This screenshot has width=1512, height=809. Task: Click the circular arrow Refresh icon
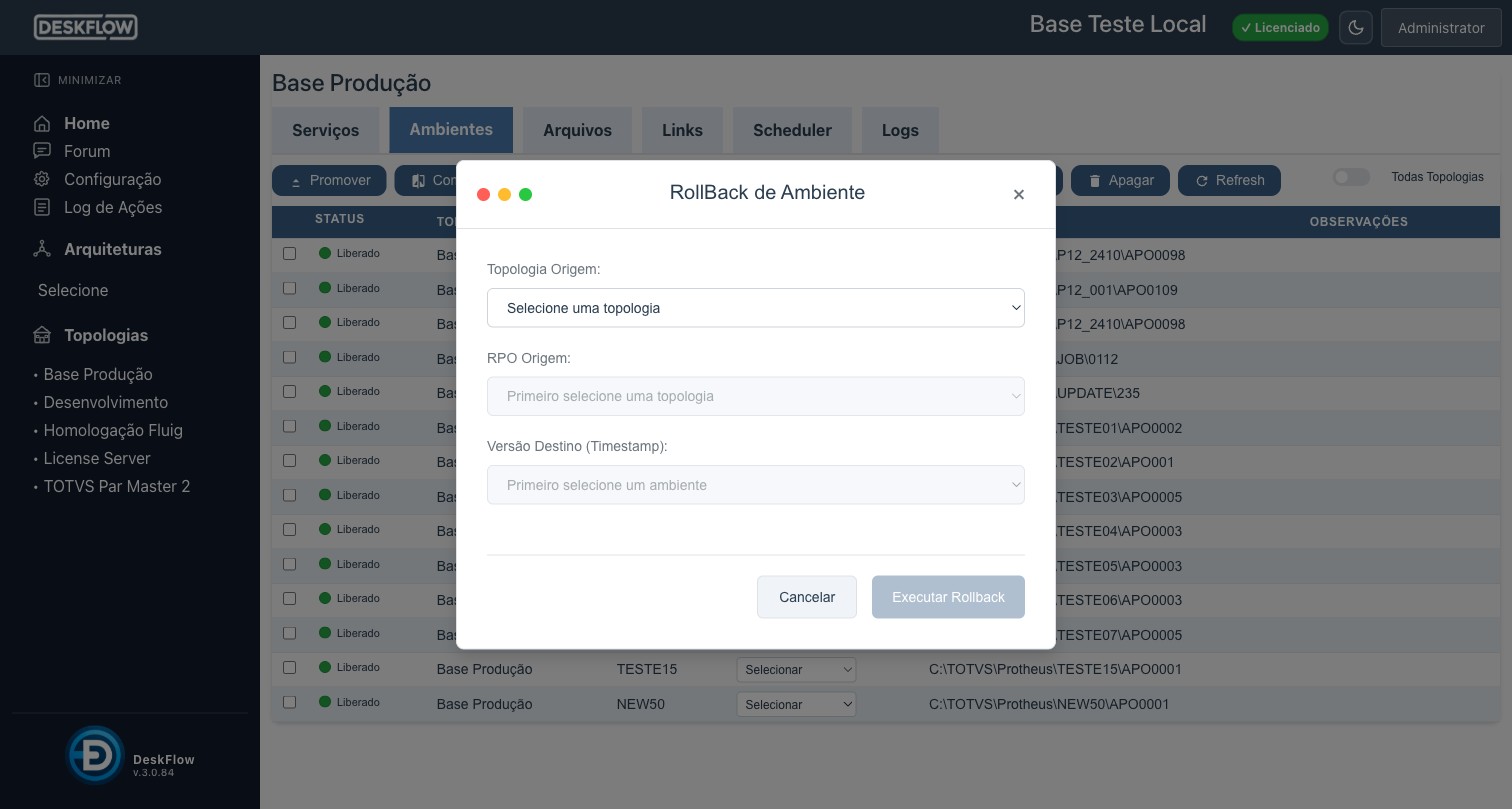1202,181
